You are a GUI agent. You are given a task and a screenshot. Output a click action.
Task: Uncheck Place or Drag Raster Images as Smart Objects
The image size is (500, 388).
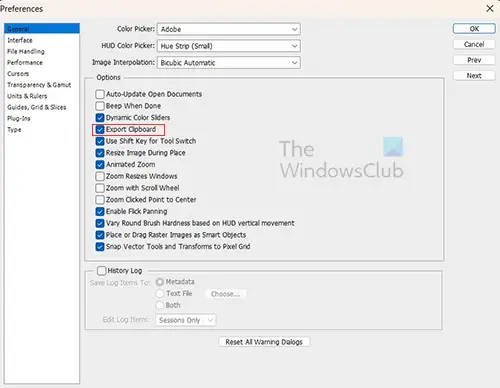[x=100, y=235]
